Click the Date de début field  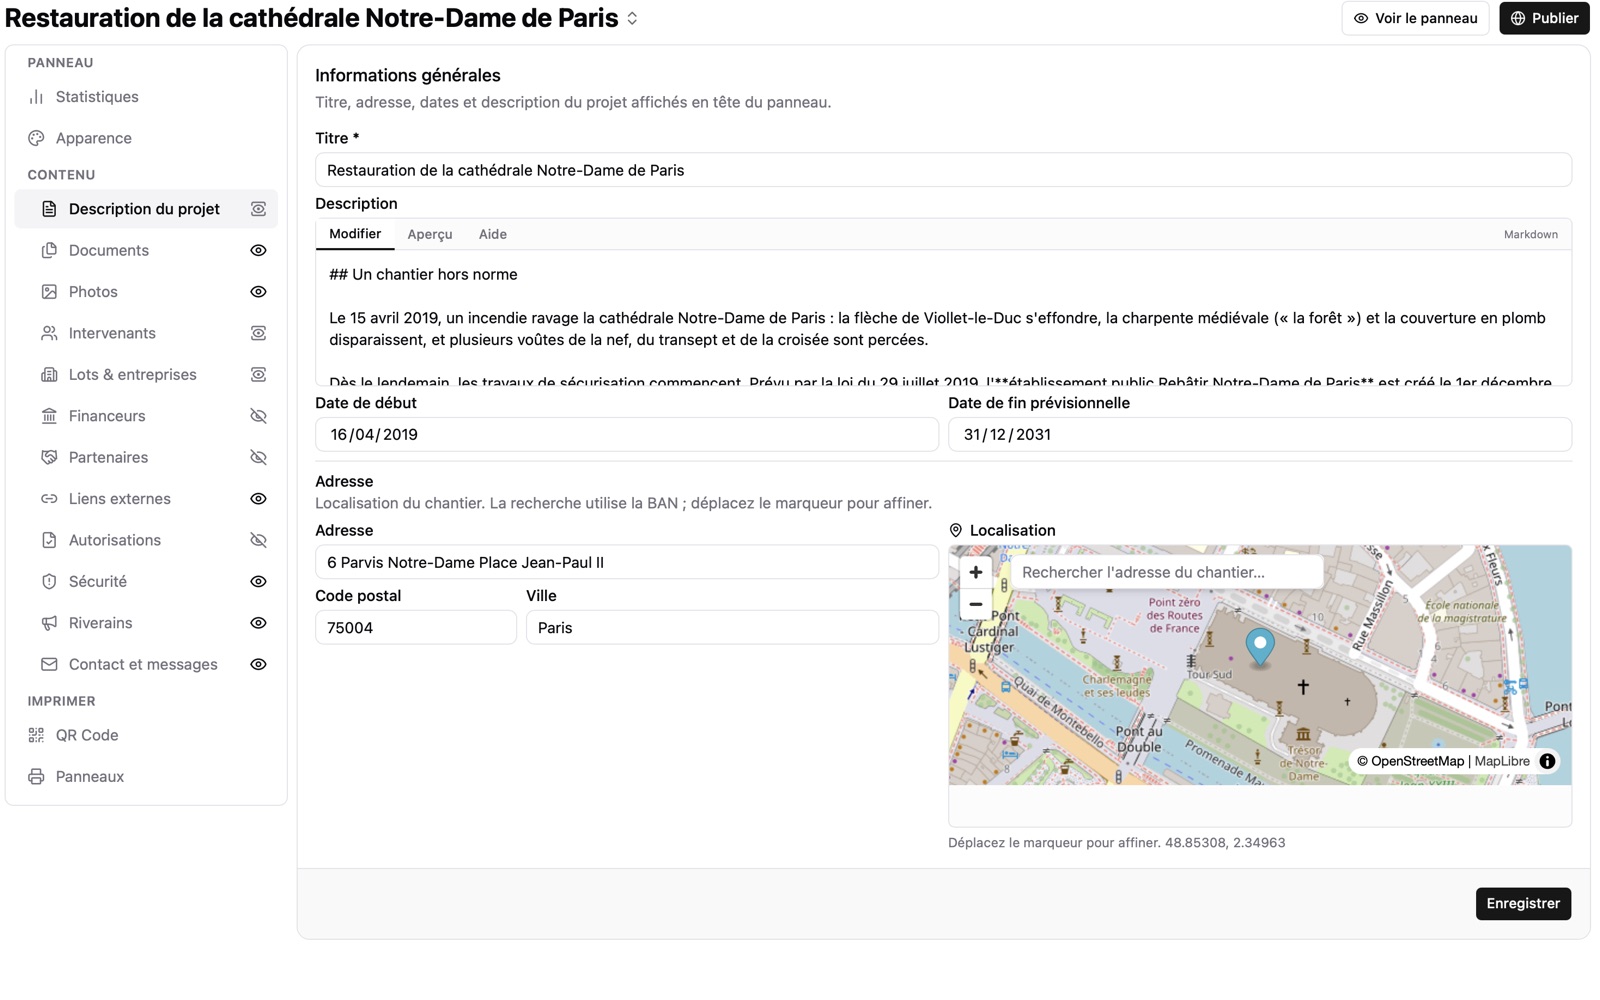(627, 435)
